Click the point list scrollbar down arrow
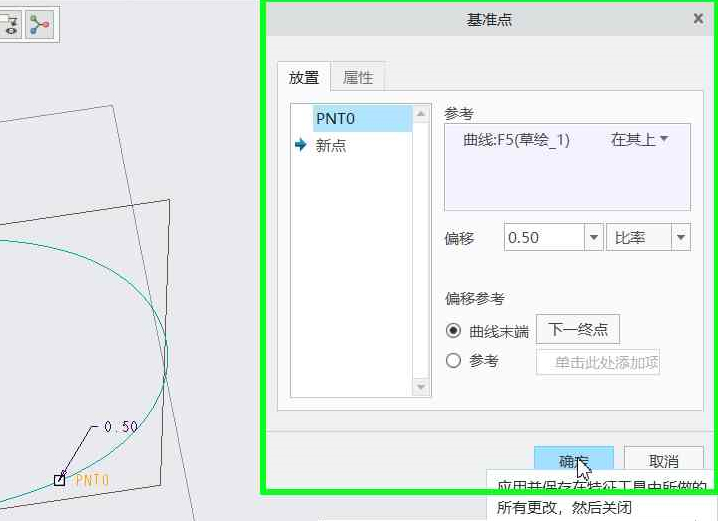Screen dimensions: 718x521 pos(420,387)
